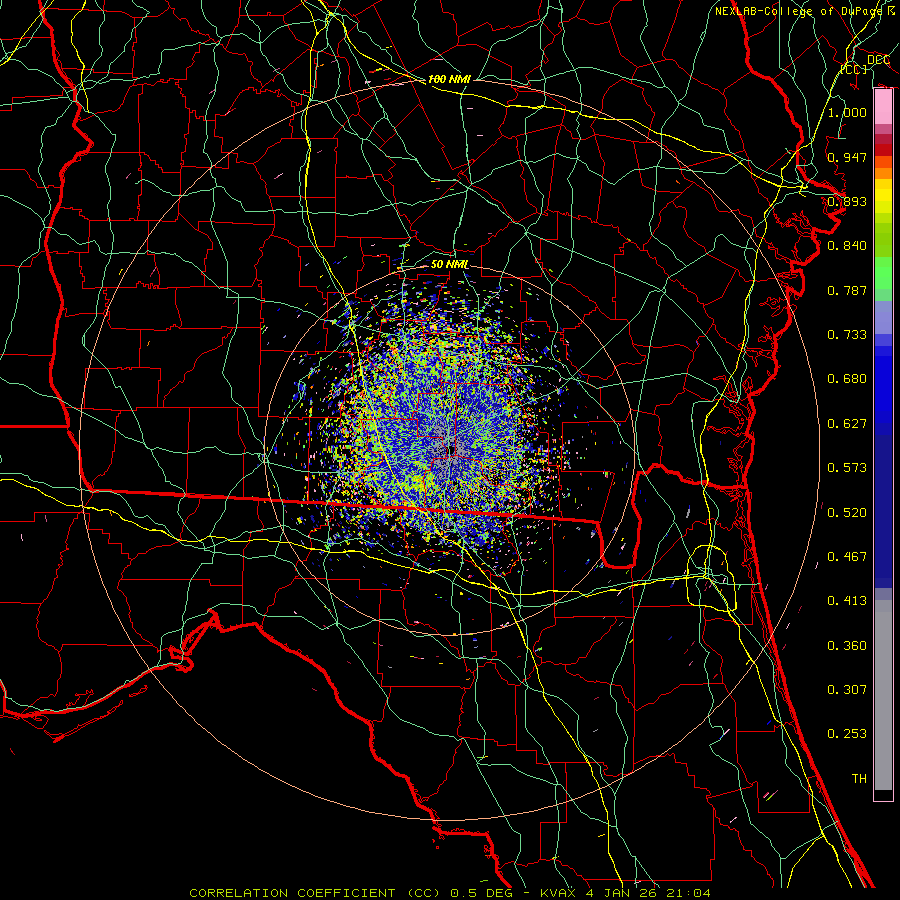Click the TH threshold label

(x=859, y=779)
